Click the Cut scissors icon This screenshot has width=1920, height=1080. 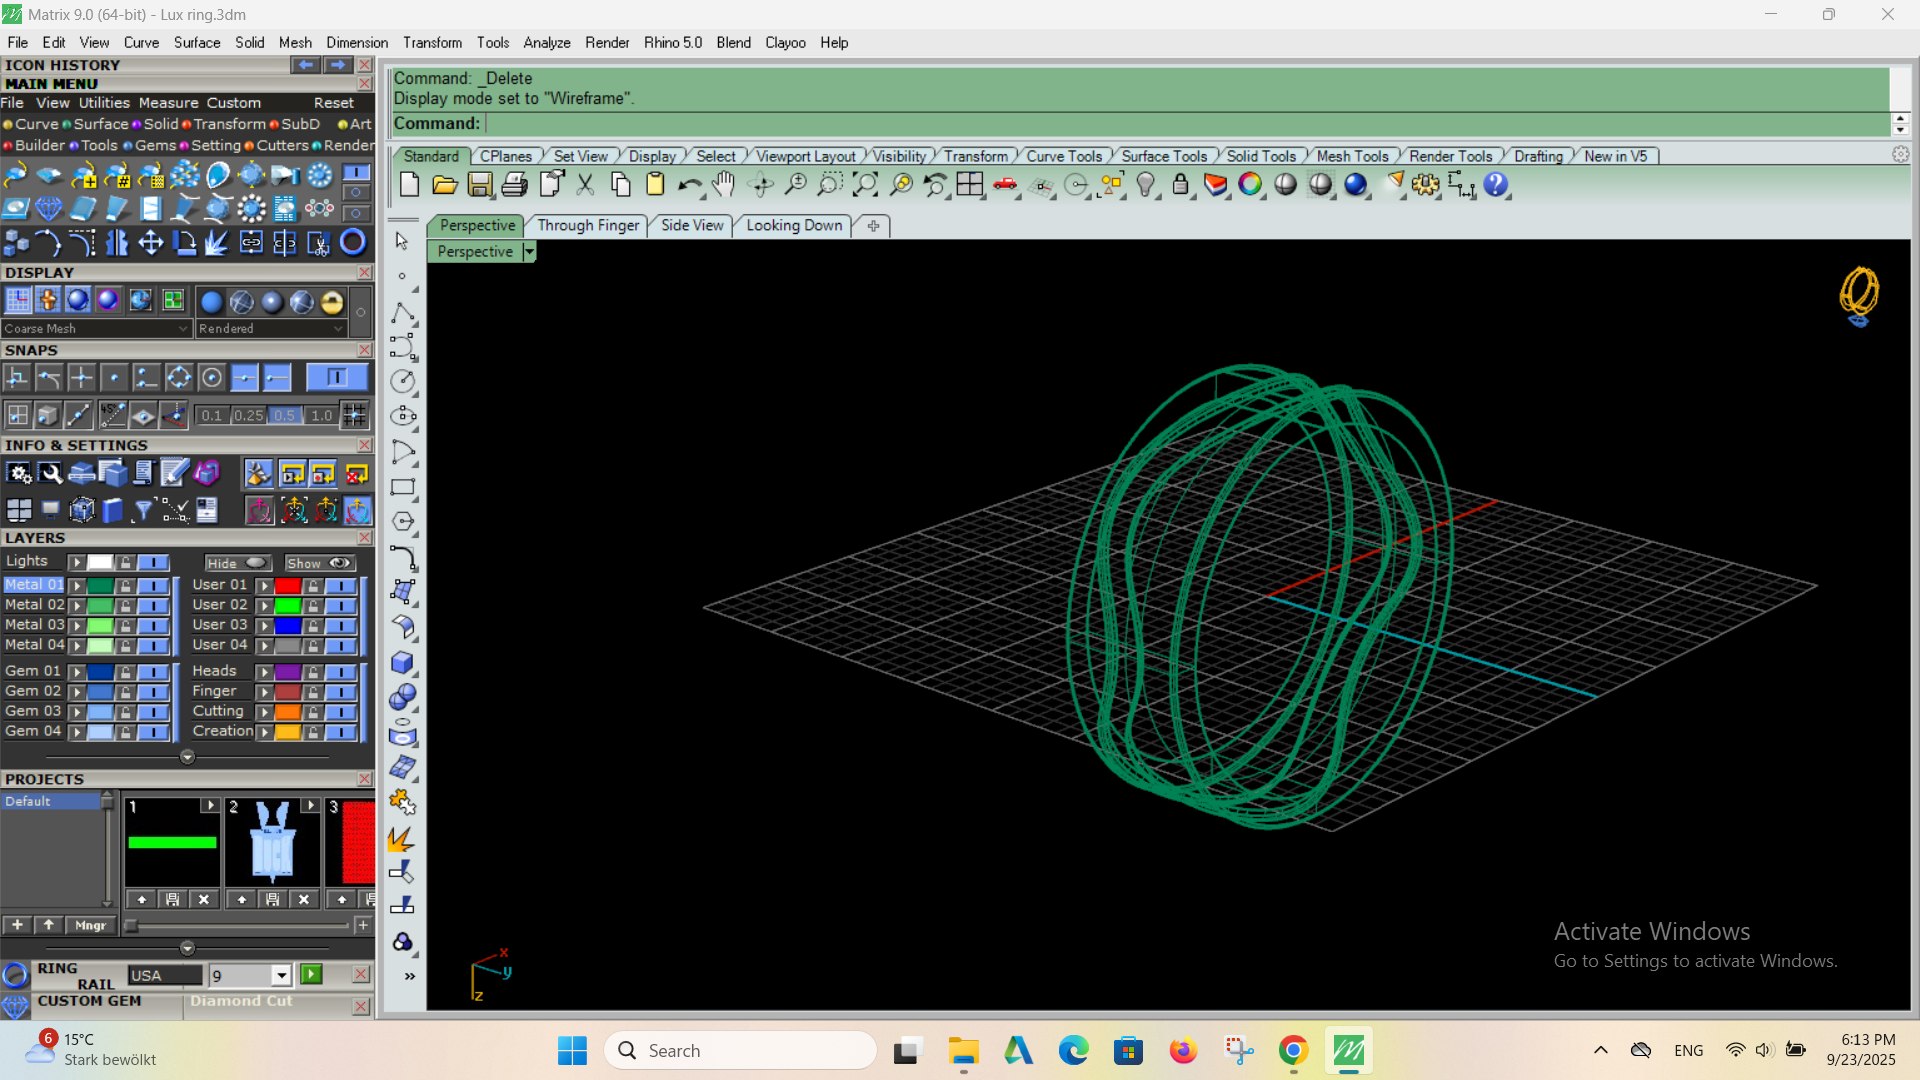tap(586, 185)
